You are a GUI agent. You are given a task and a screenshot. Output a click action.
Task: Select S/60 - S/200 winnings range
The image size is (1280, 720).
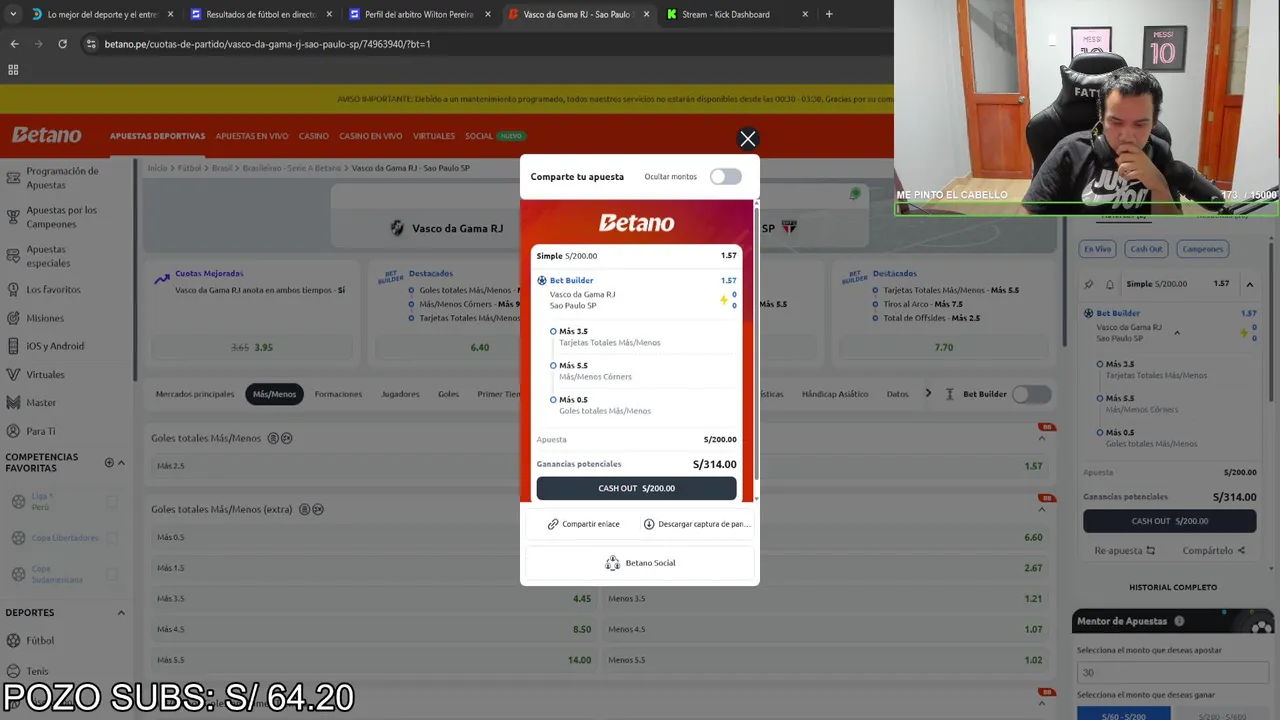pos(1124,715)
